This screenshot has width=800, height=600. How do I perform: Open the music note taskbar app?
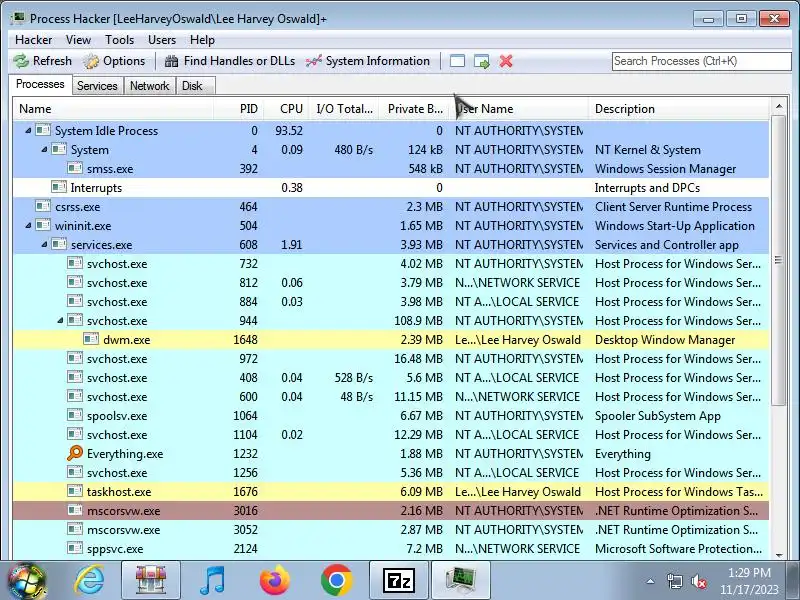(212, 581)
